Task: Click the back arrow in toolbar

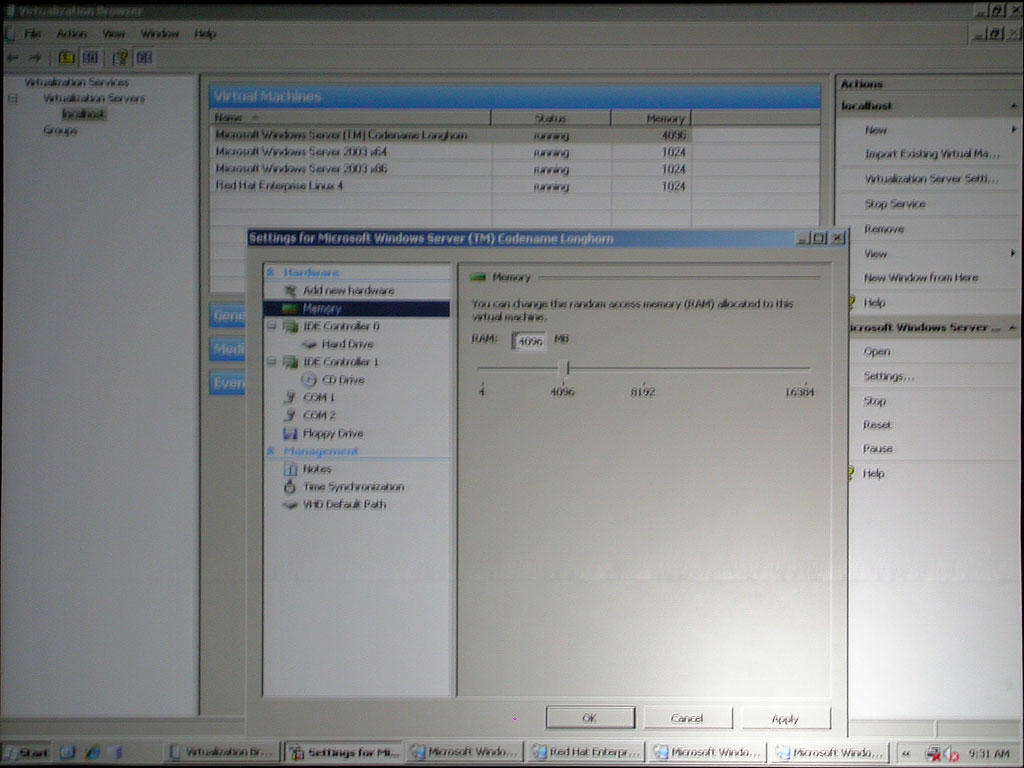Action: (13, 58)
